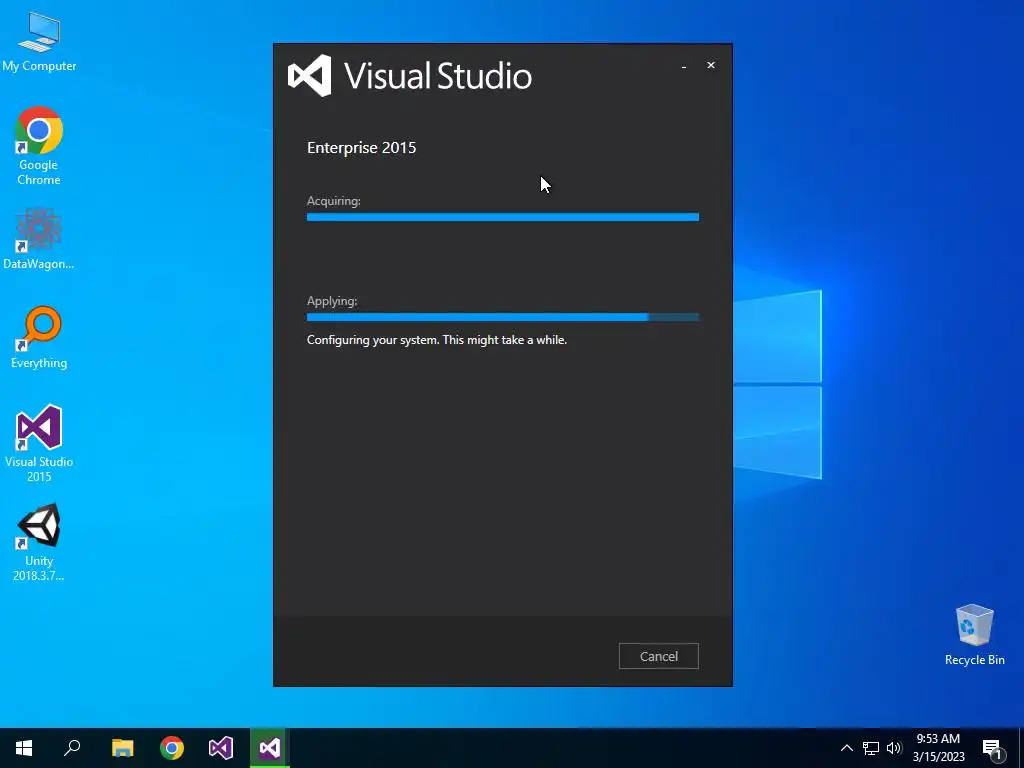Open network status tray icon
Image resolution: width=1024 pixels, height=768 pixels.
[x=871, y=748]
